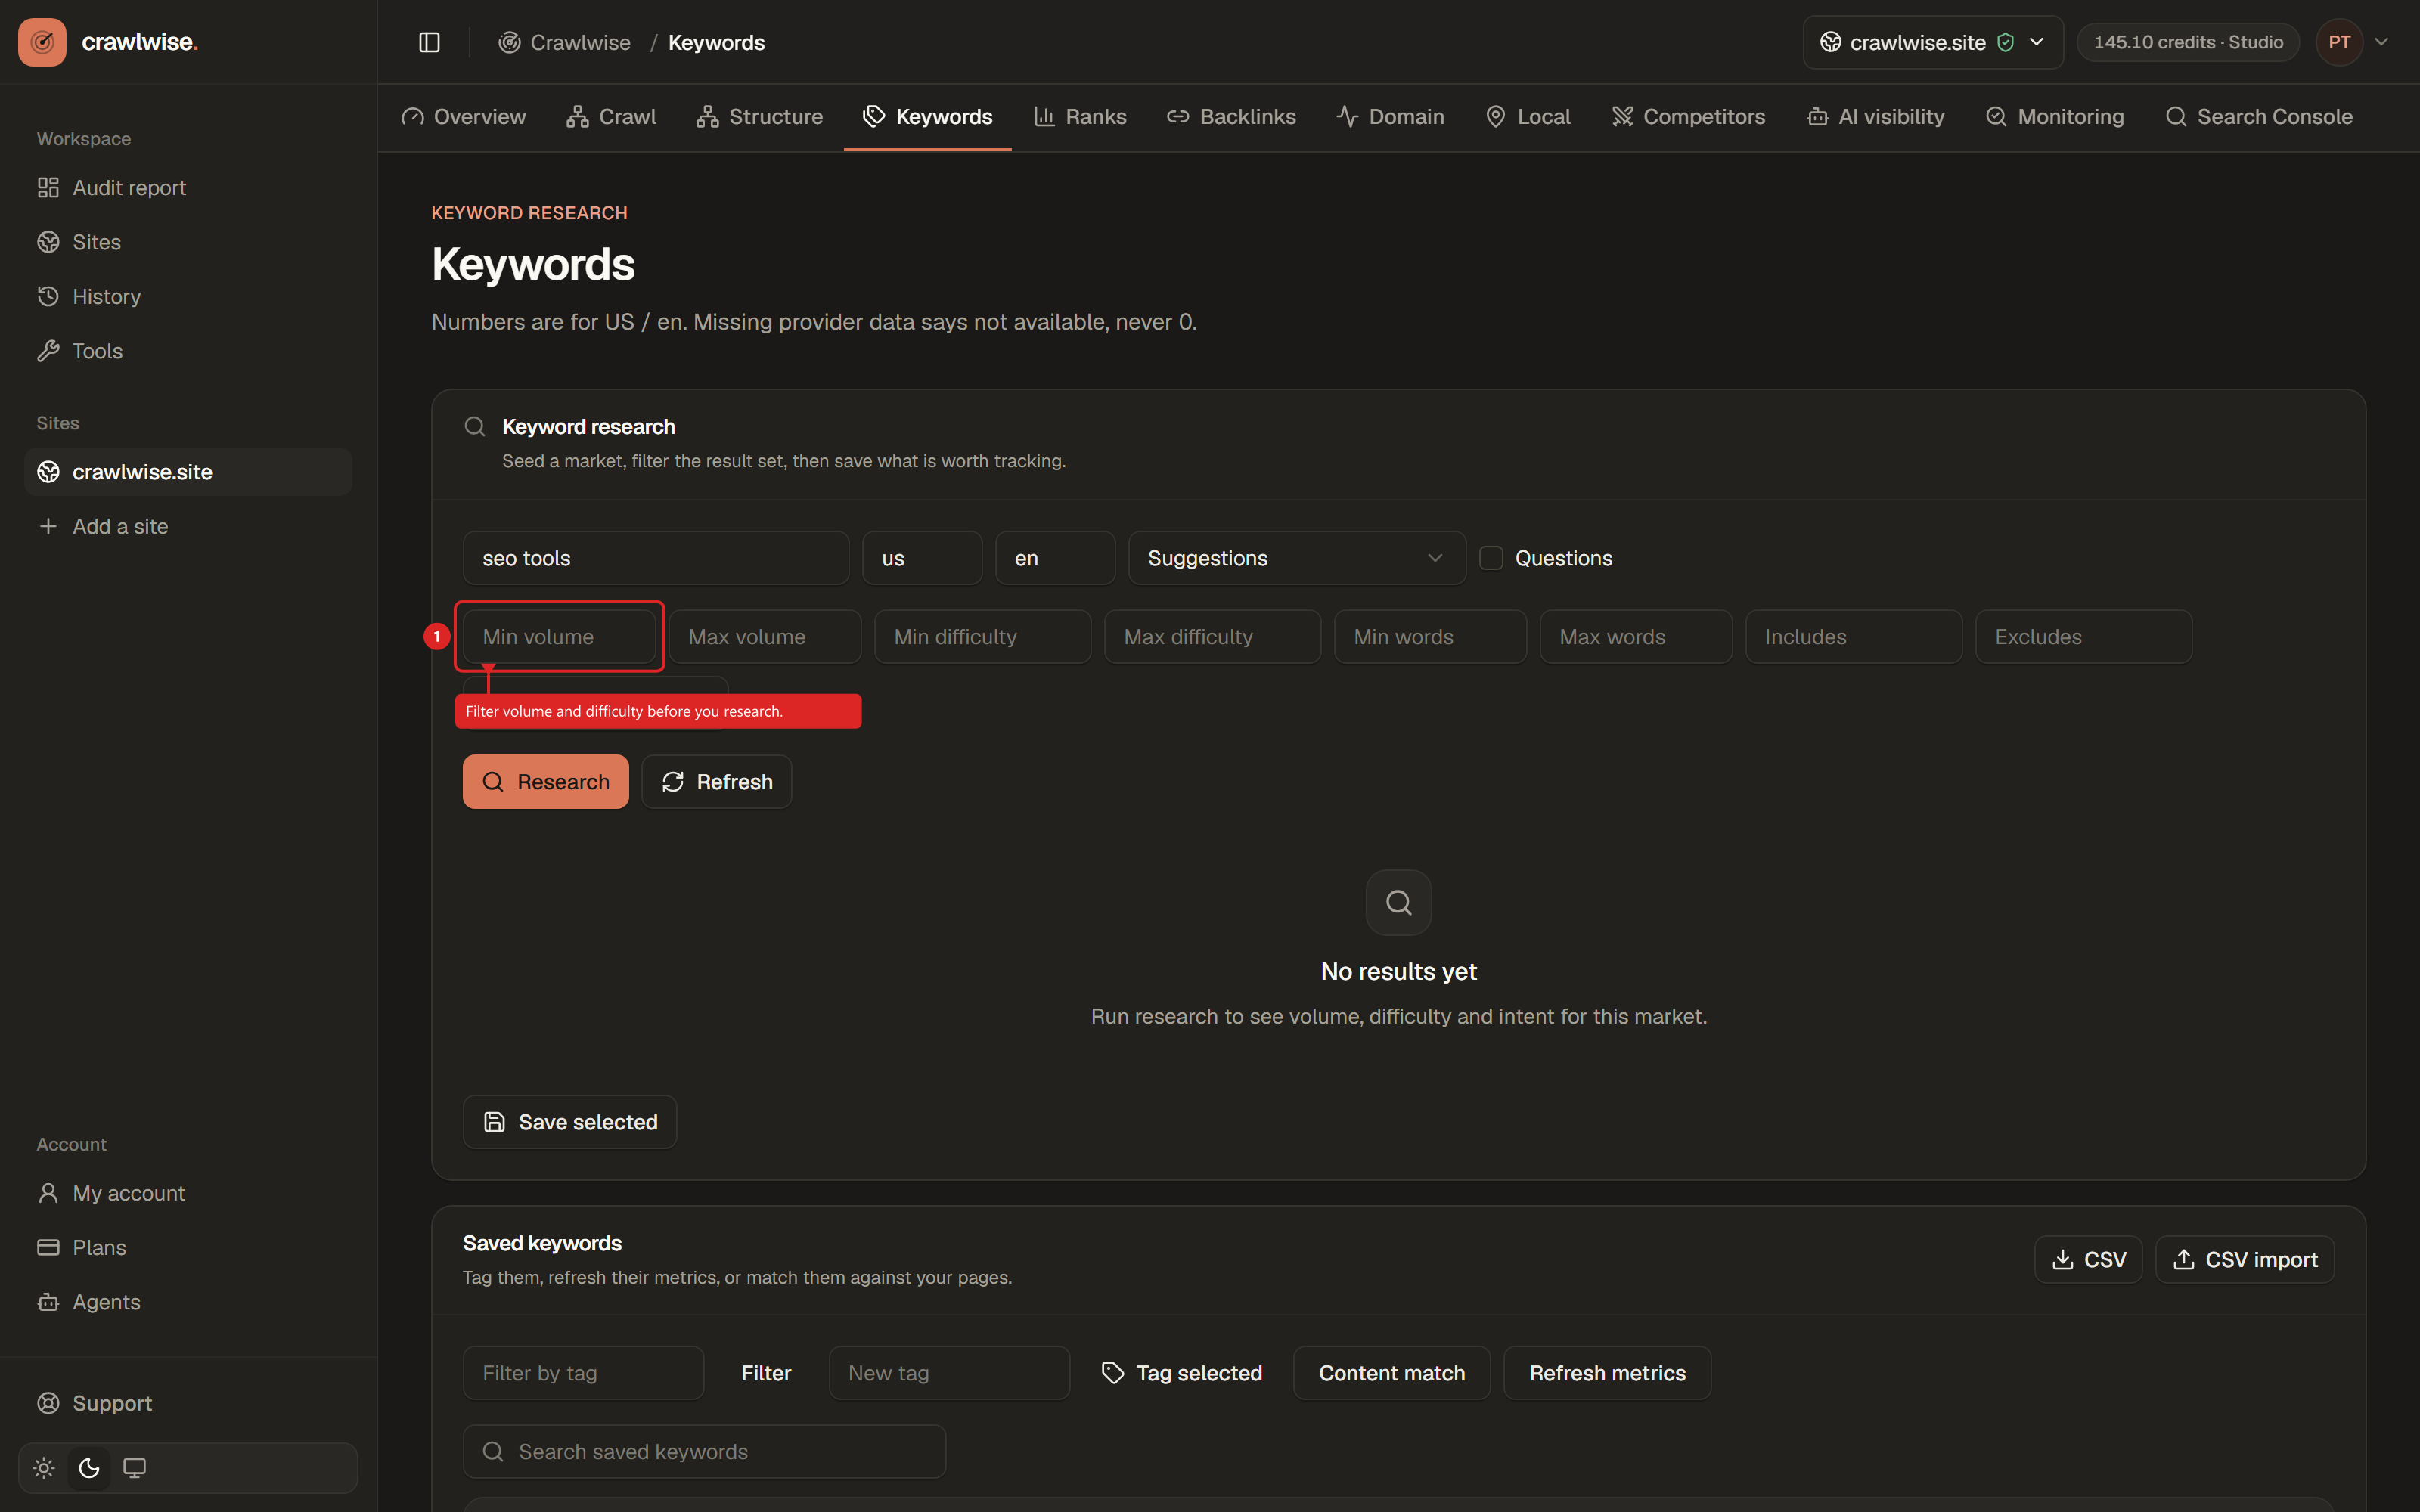Image resolution: width=2420 pixels, height=1512 pixels.
Task: Click the Min words field
Action: click(x=1430, y=637)
